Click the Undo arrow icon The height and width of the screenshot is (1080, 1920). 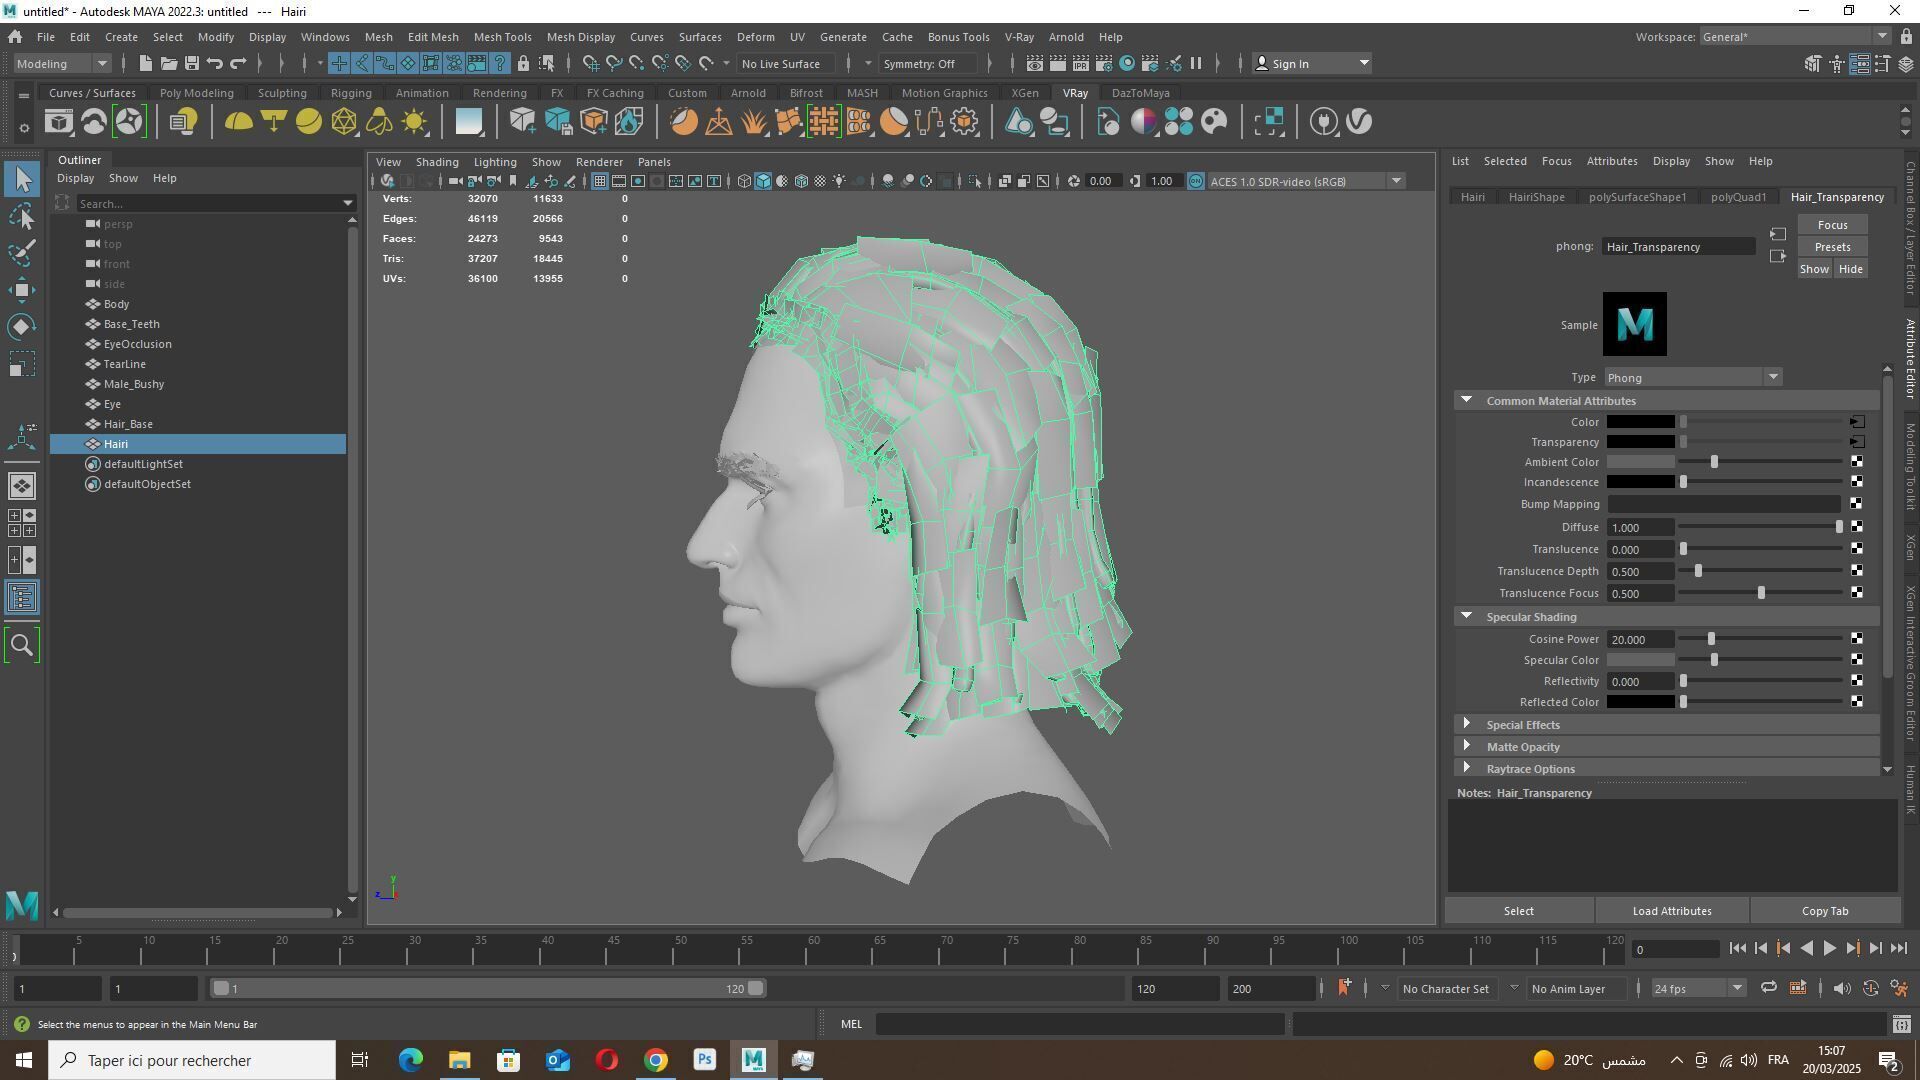tap(214, 64)
